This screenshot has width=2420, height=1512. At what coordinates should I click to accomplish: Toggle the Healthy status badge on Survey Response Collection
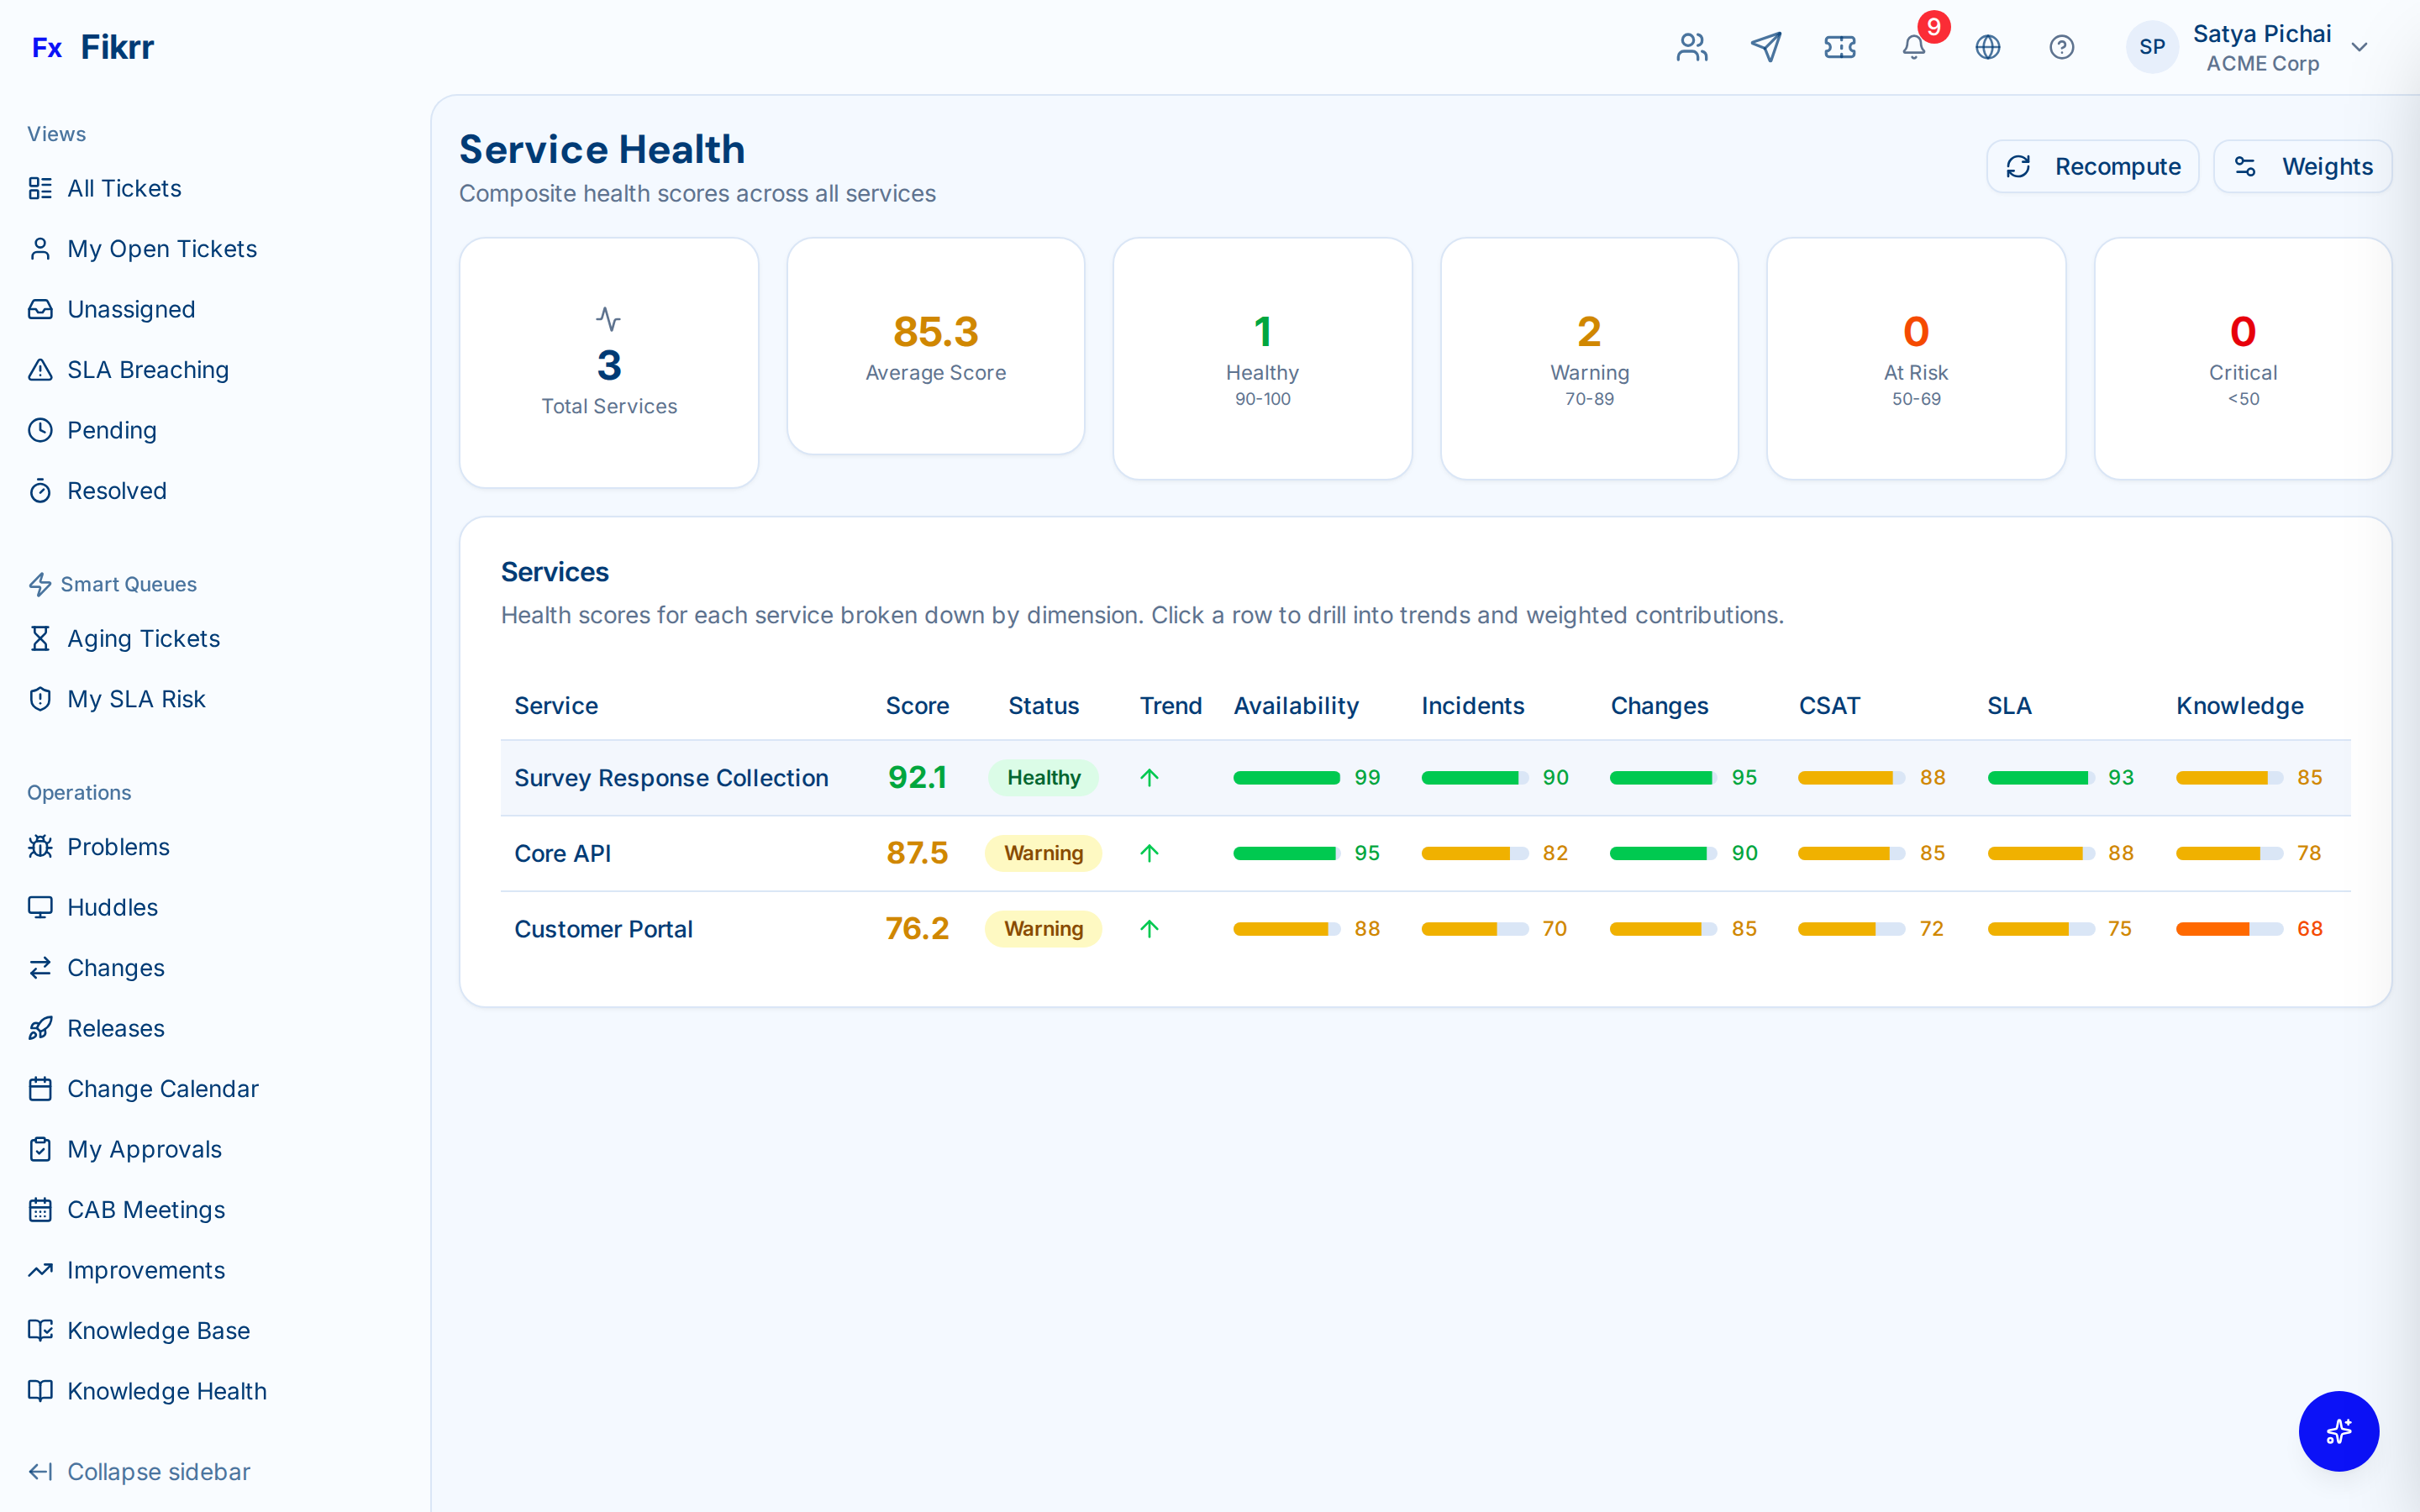[x=1043, y=777]
